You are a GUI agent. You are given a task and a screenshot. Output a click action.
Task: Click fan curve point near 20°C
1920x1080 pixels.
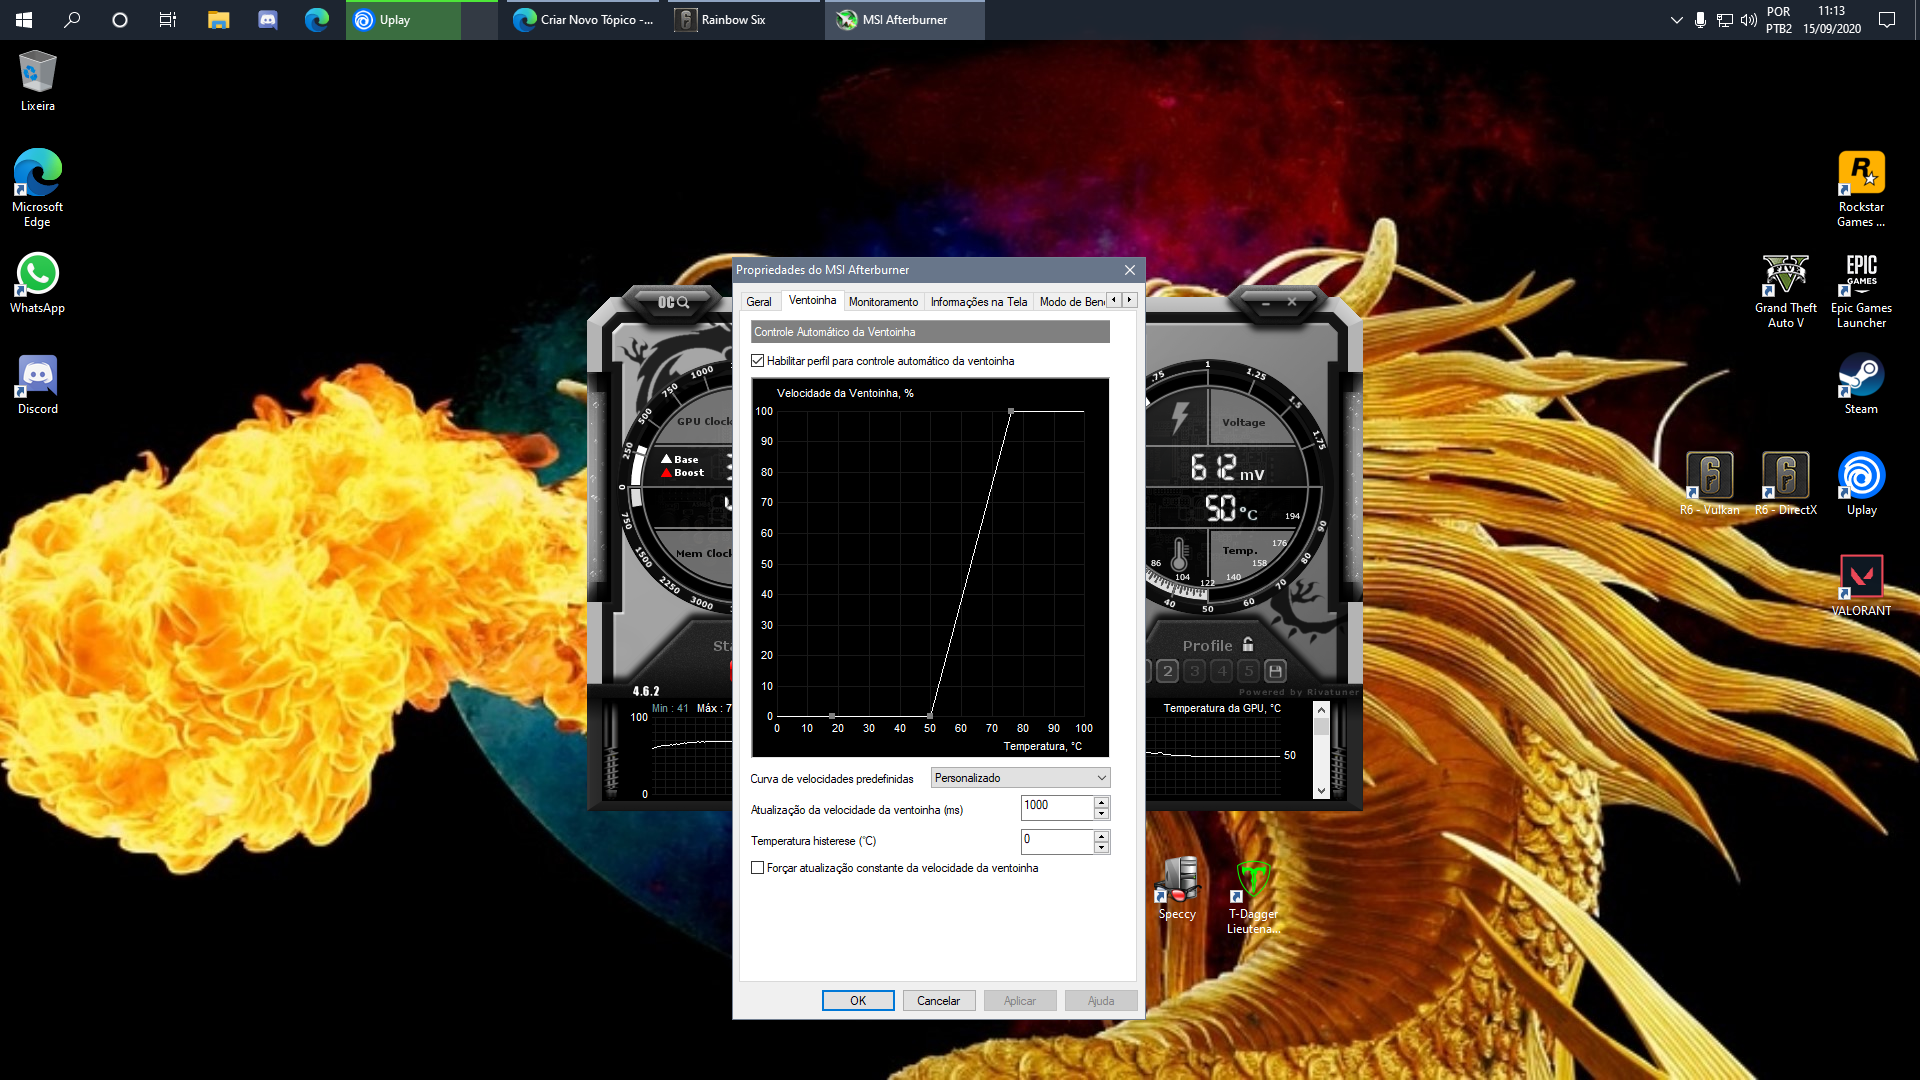pos(832,716)
